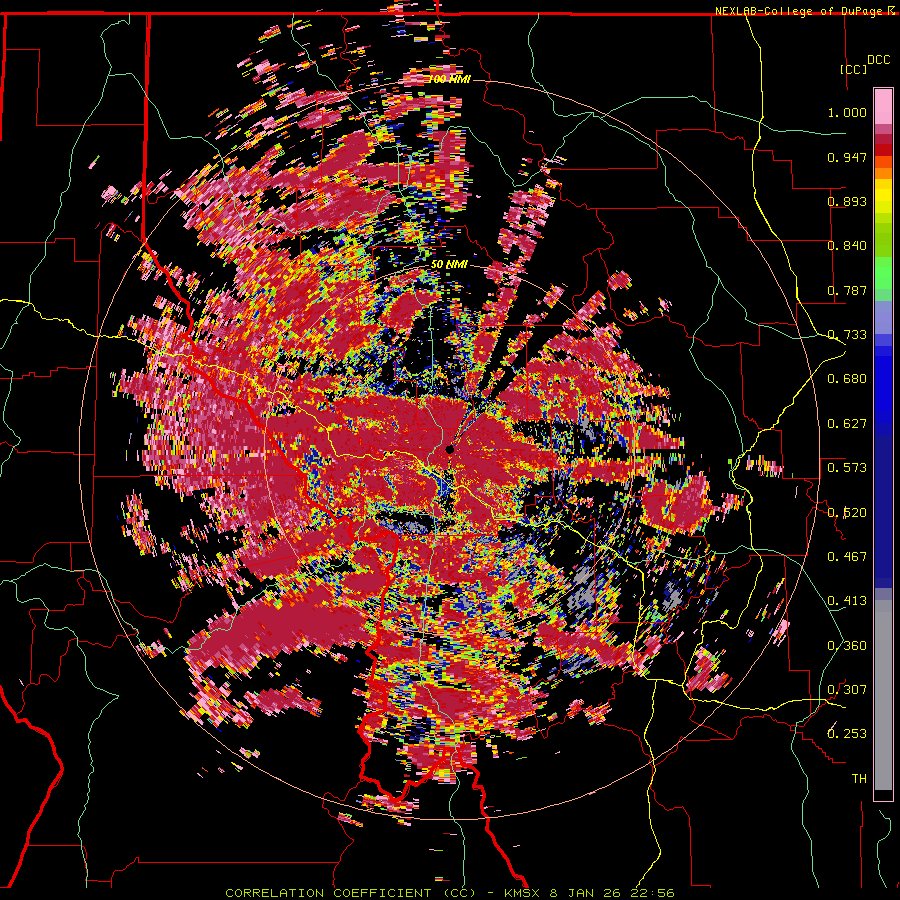The image size is (900, 900).
Task: Click the Correlation Coefficient KMSX caption text
Action: point(449,893)
